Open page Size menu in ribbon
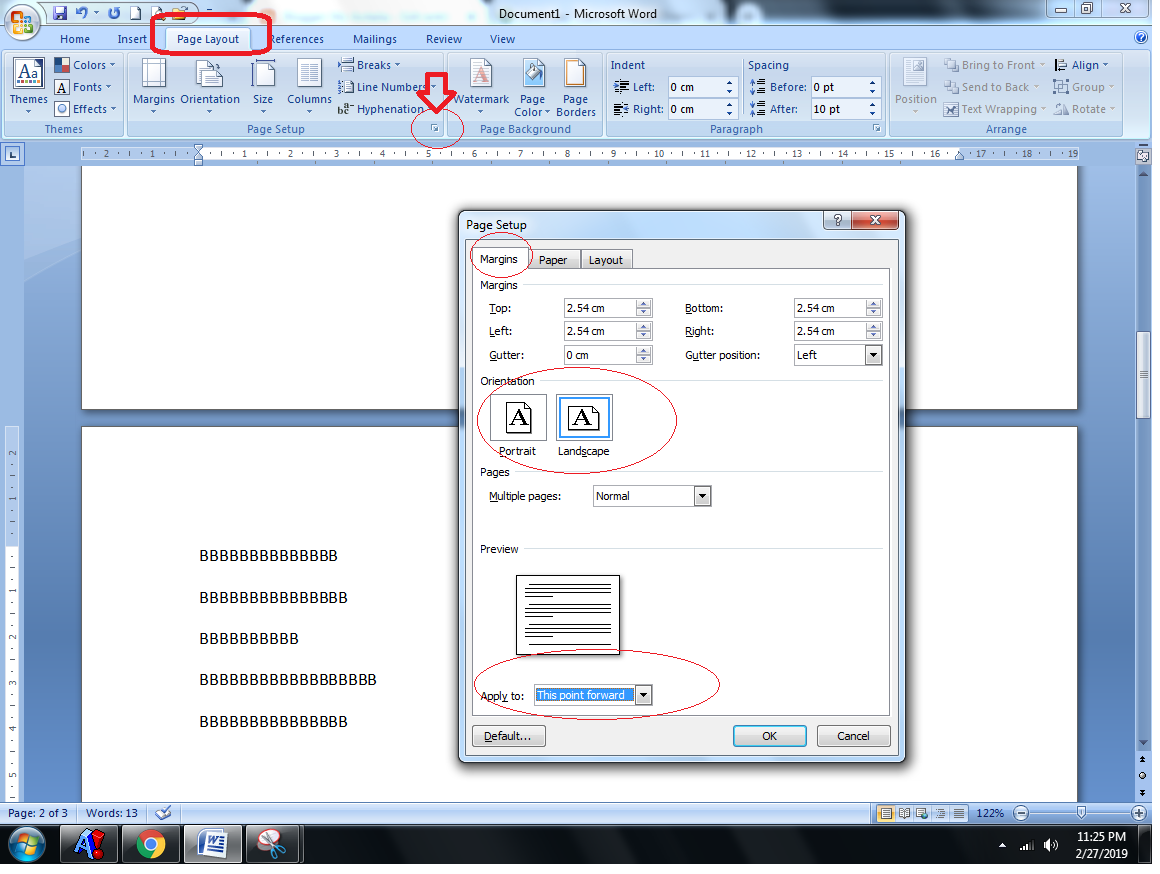The width and height of the screenshot is (1160, 874). click(263, 87)
